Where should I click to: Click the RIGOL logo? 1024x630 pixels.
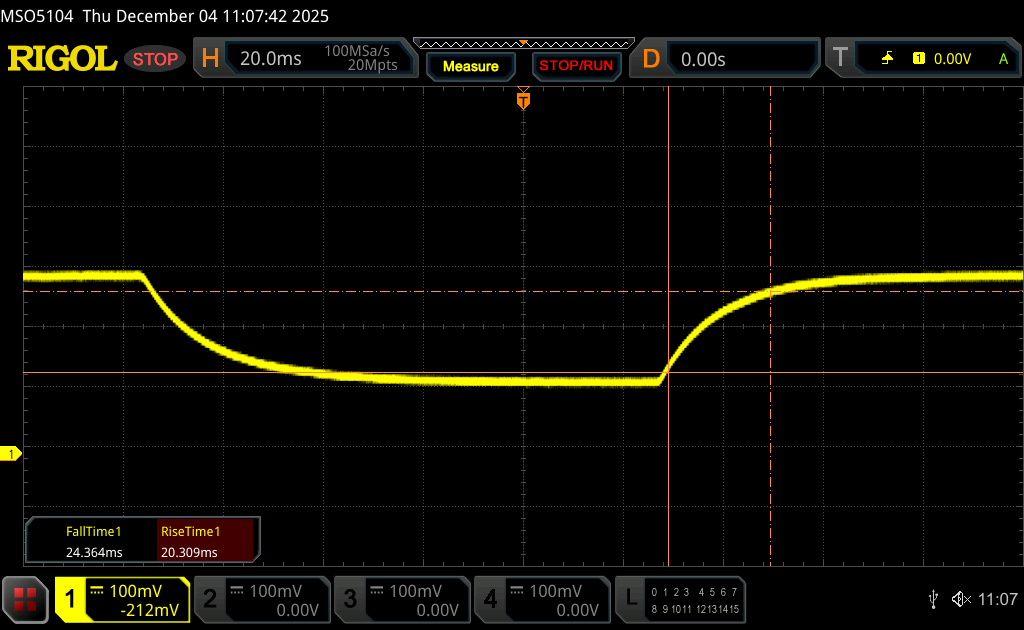[x=62, y=59]
